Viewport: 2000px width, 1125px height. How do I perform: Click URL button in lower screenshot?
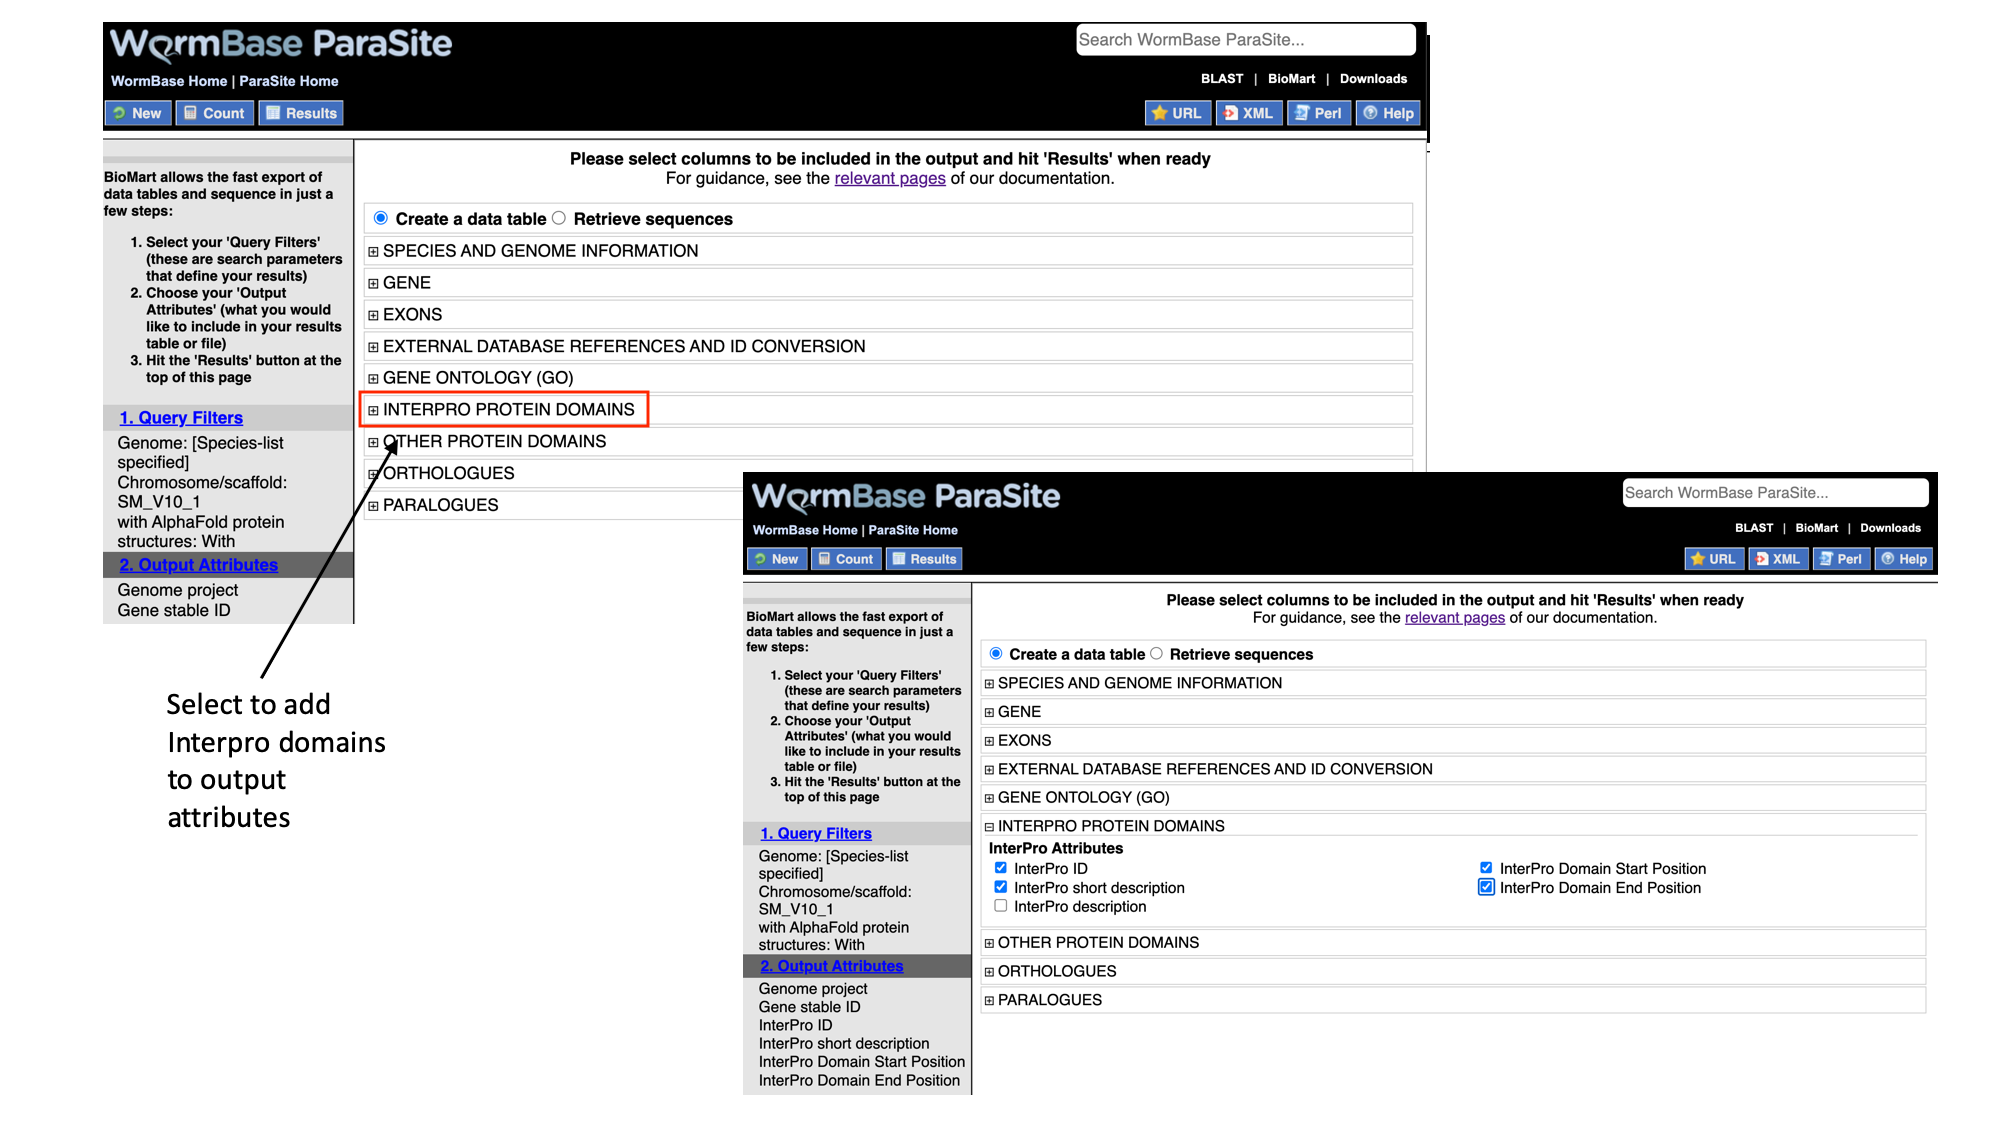[1714, 559]
